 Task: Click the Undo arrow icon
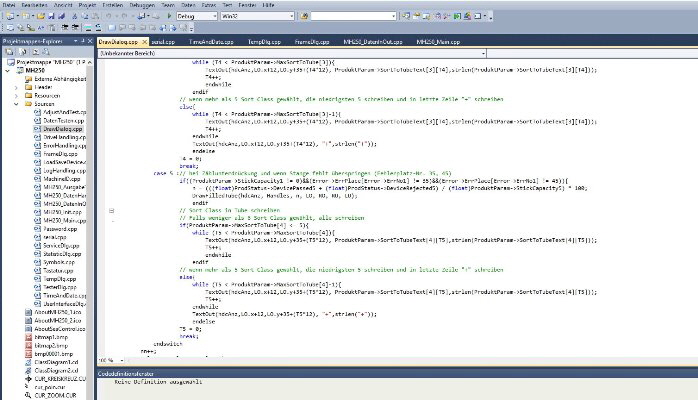coord(108,16)
